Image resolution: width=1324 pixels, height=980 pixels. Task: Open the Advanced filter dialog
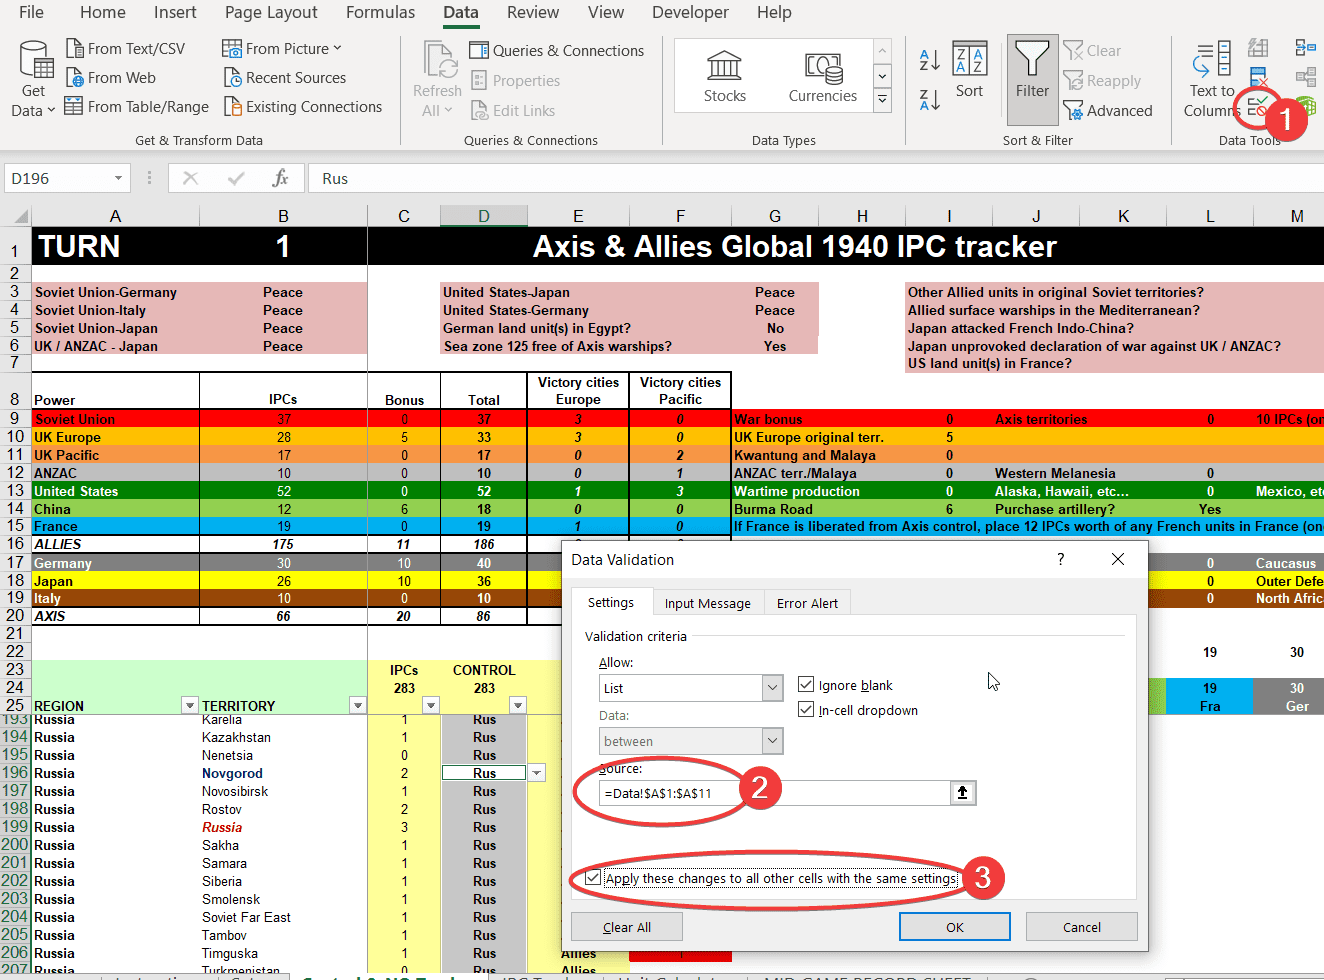1108,111
